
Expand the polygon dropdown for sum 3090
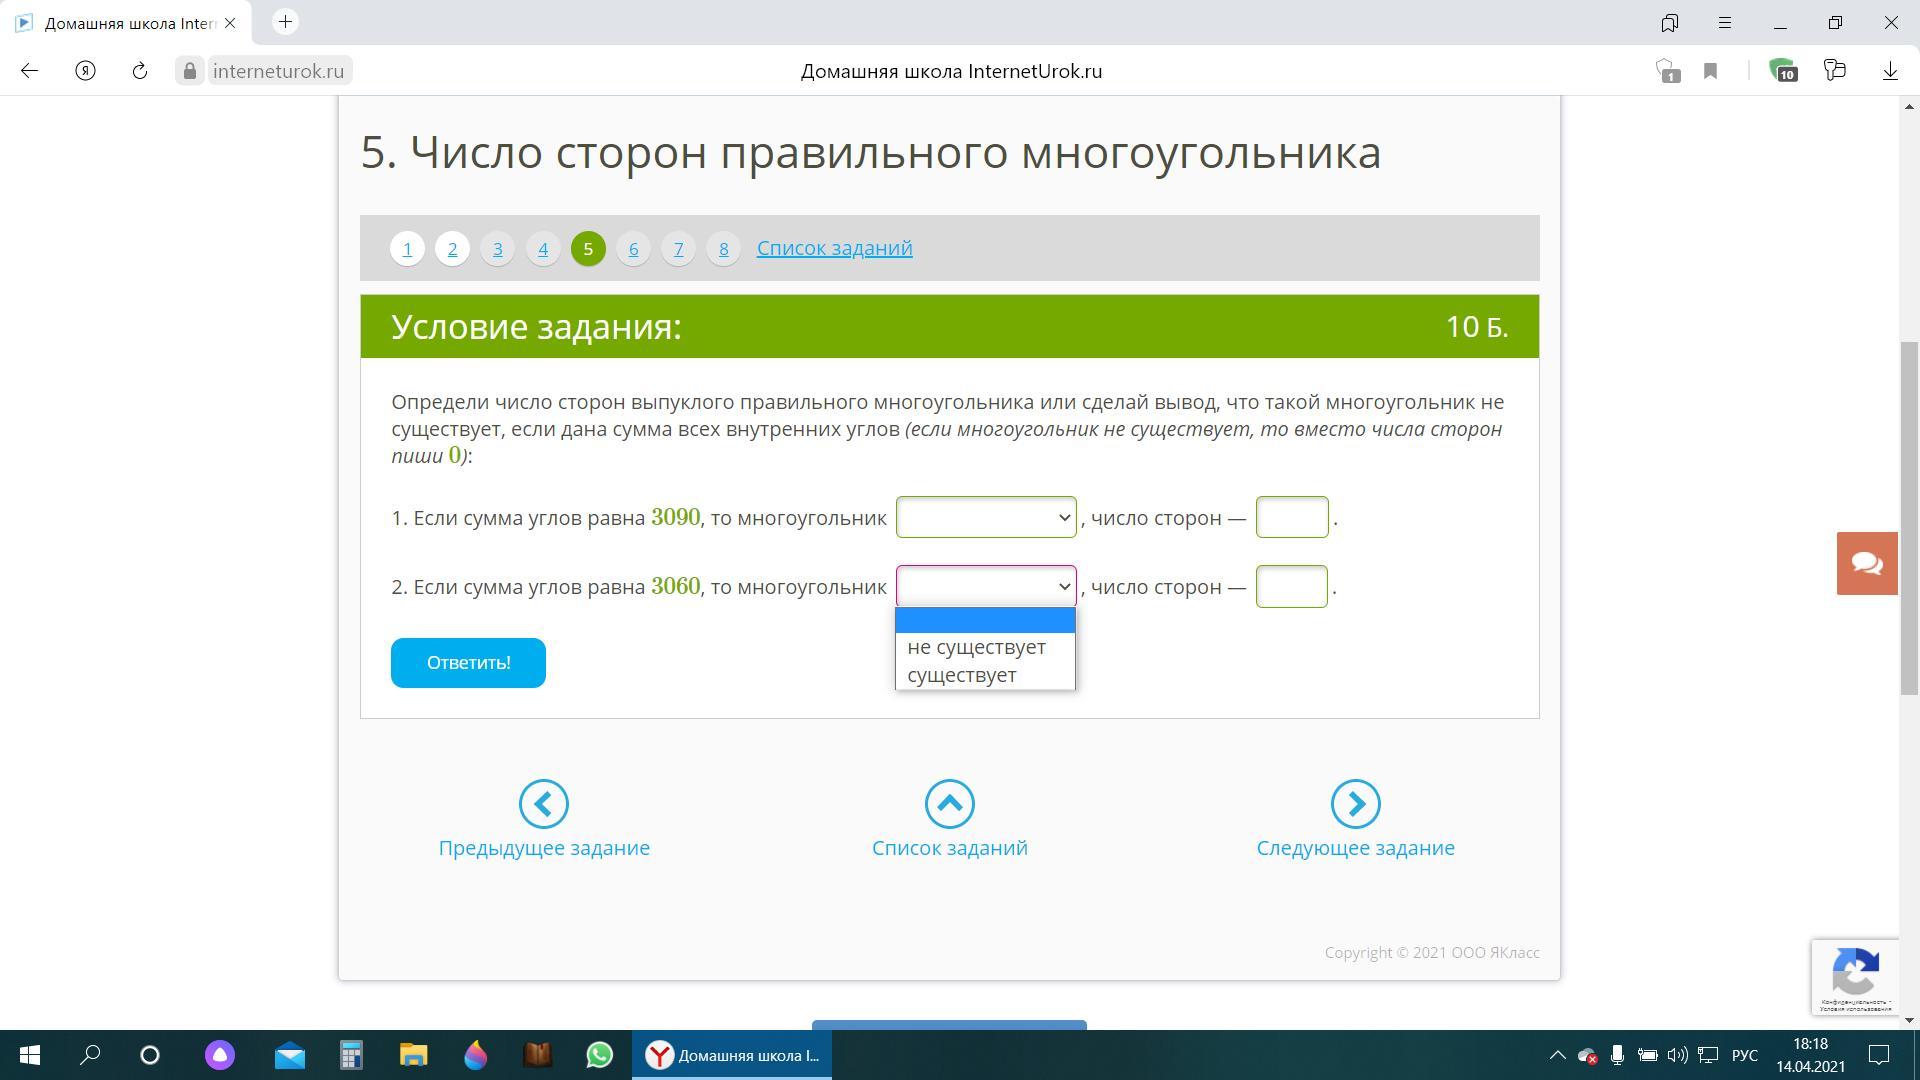pyautogui.click(x=985, y=517)
